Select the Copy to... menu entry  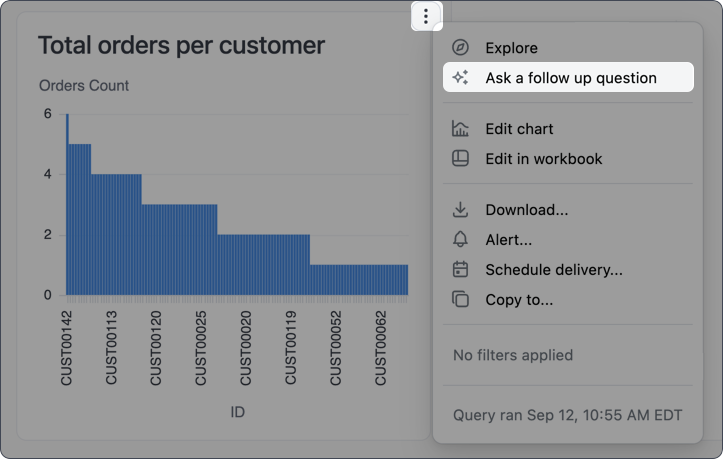click(x=519, y=300)
